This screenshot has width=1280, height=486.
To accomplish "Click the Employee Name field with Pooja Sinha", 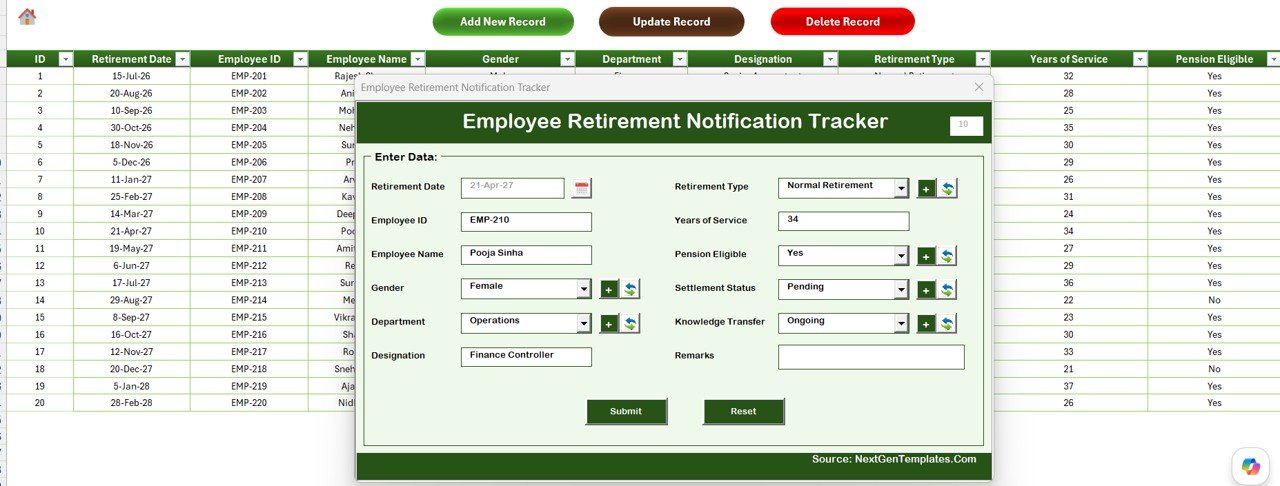I will coord(526,255).
